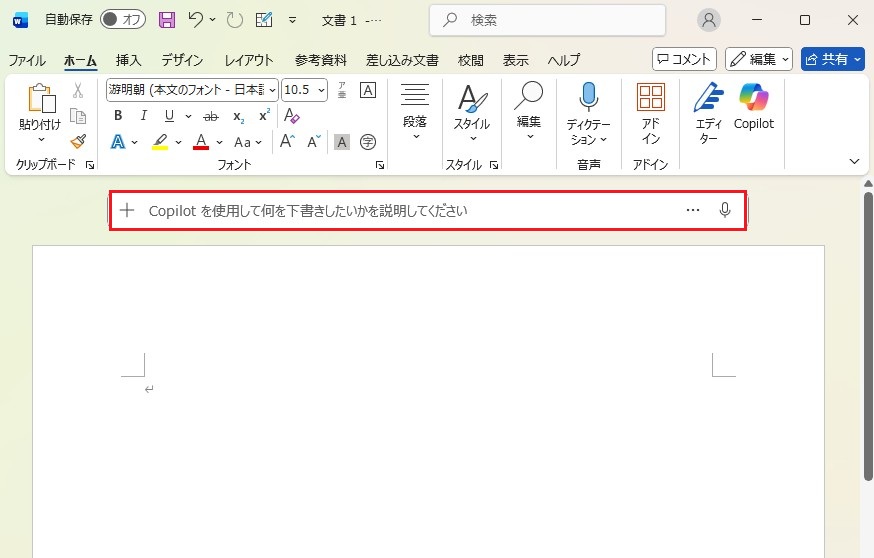The image size is (874, 558).
Task: Expand the font size dropdown
Action: click(x=321, y=90)
